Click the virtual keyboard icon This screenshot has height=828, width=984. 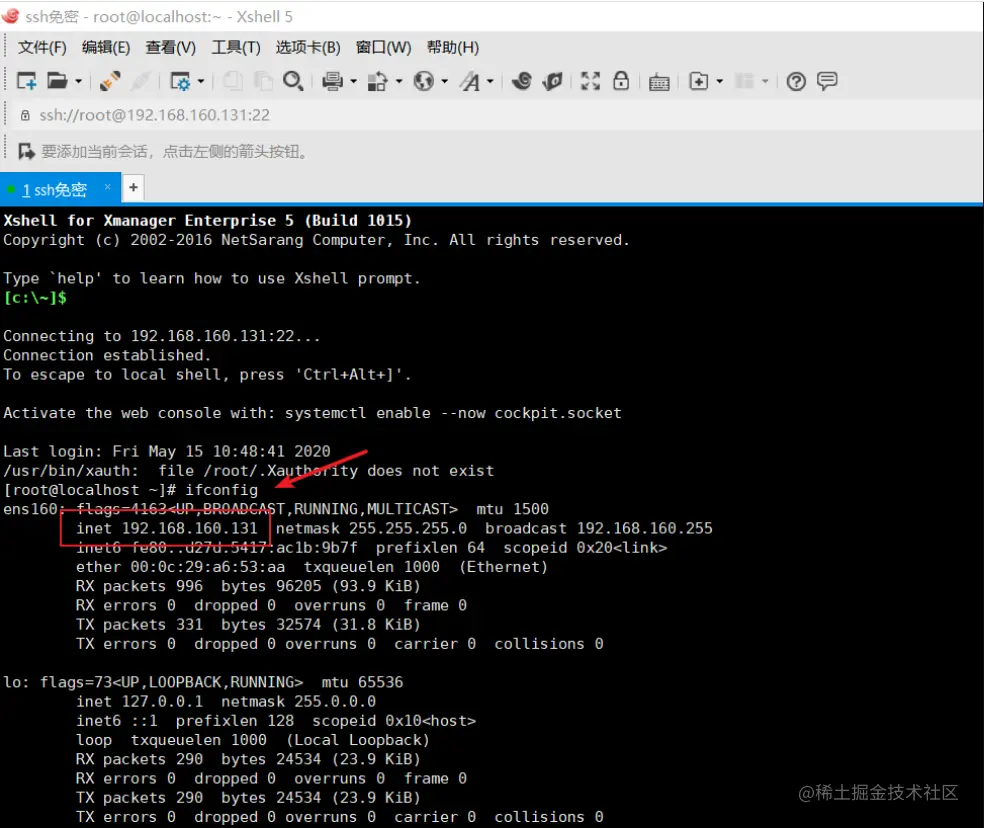659,82
